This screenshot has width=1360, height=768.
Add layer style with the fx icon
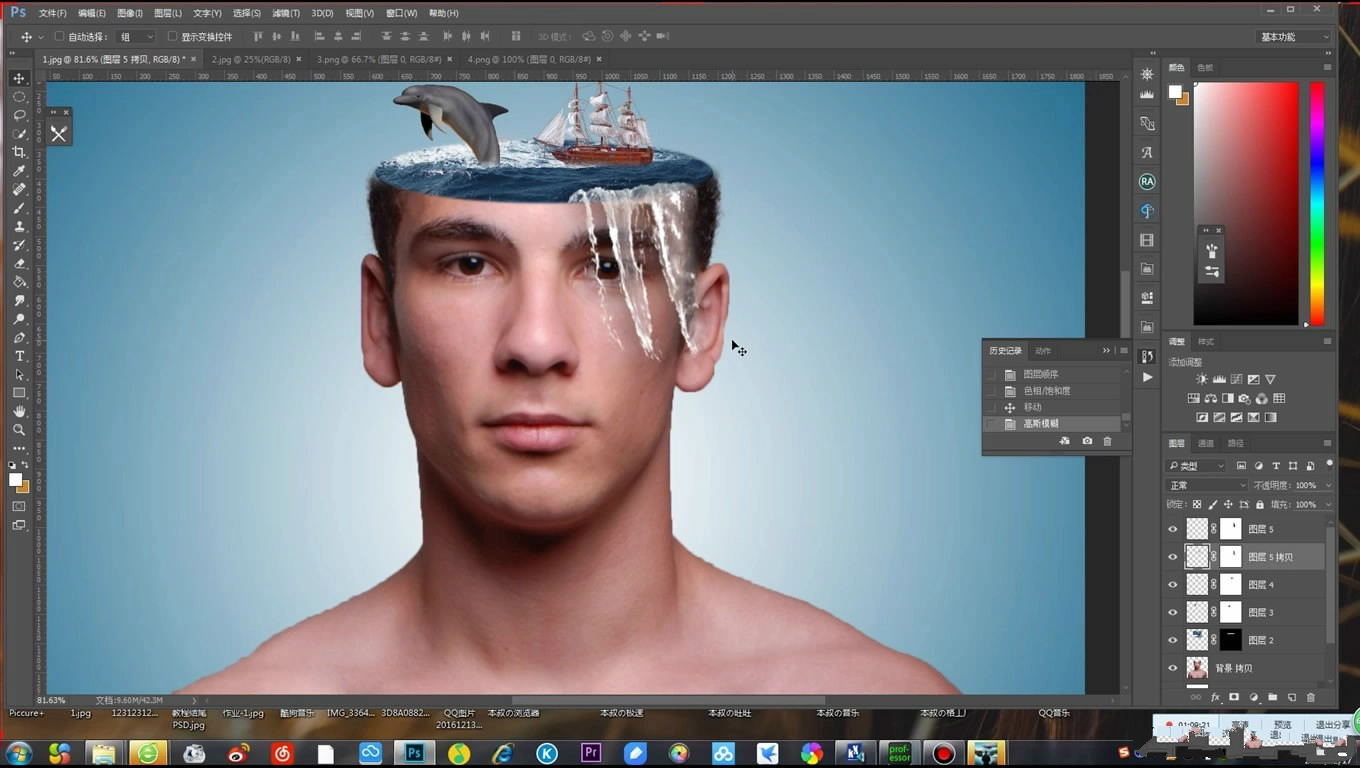click(1215, 697)
